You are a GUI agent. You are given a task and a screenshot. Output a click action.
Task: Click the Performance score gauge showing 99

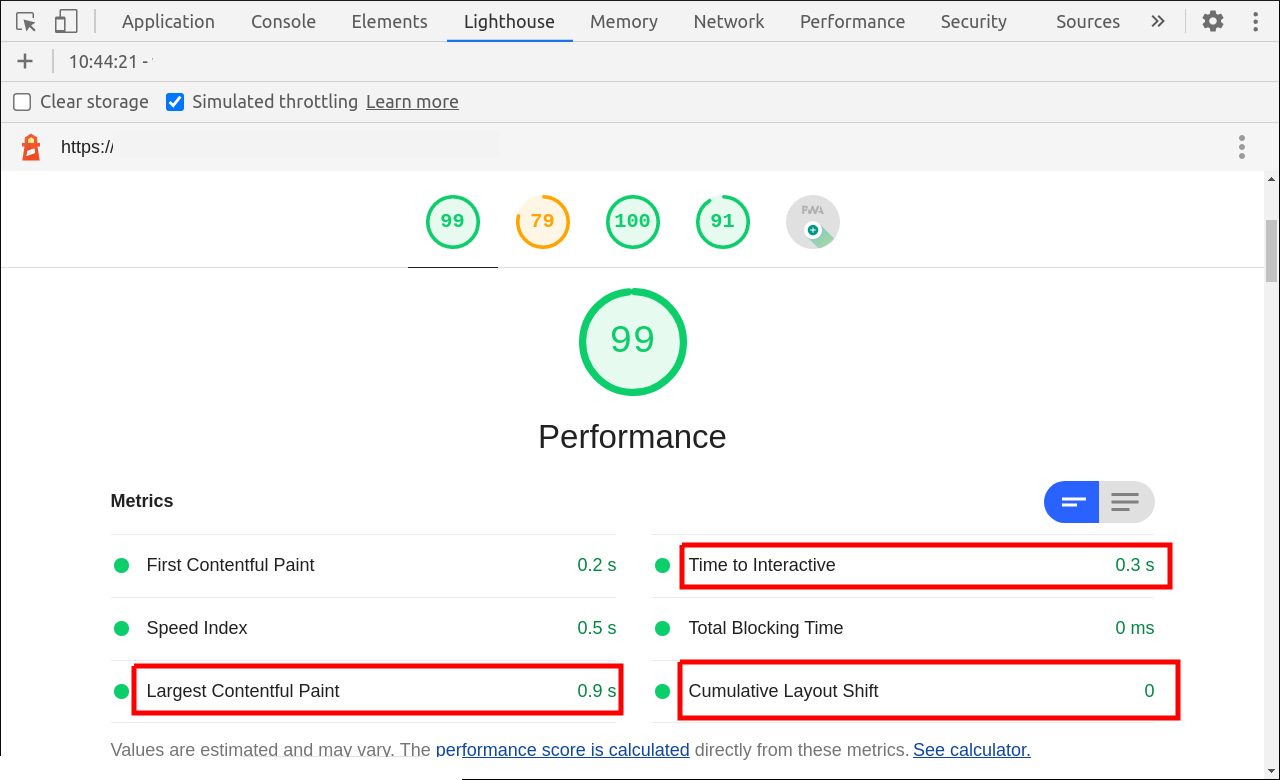coord(452,221)
